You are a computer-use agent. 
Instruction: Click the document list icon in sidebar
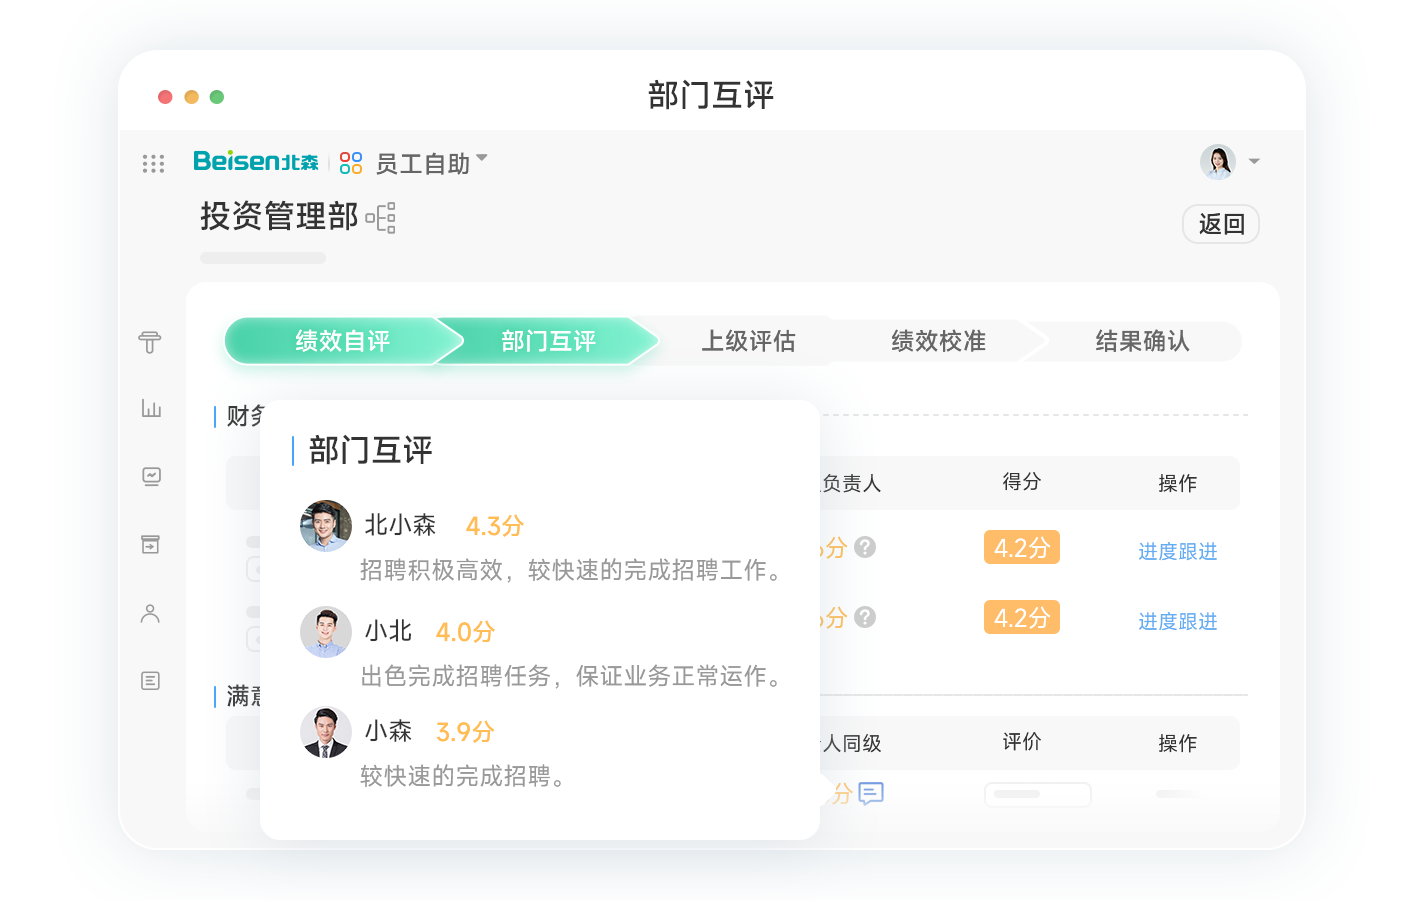click(x=150, y=681)
